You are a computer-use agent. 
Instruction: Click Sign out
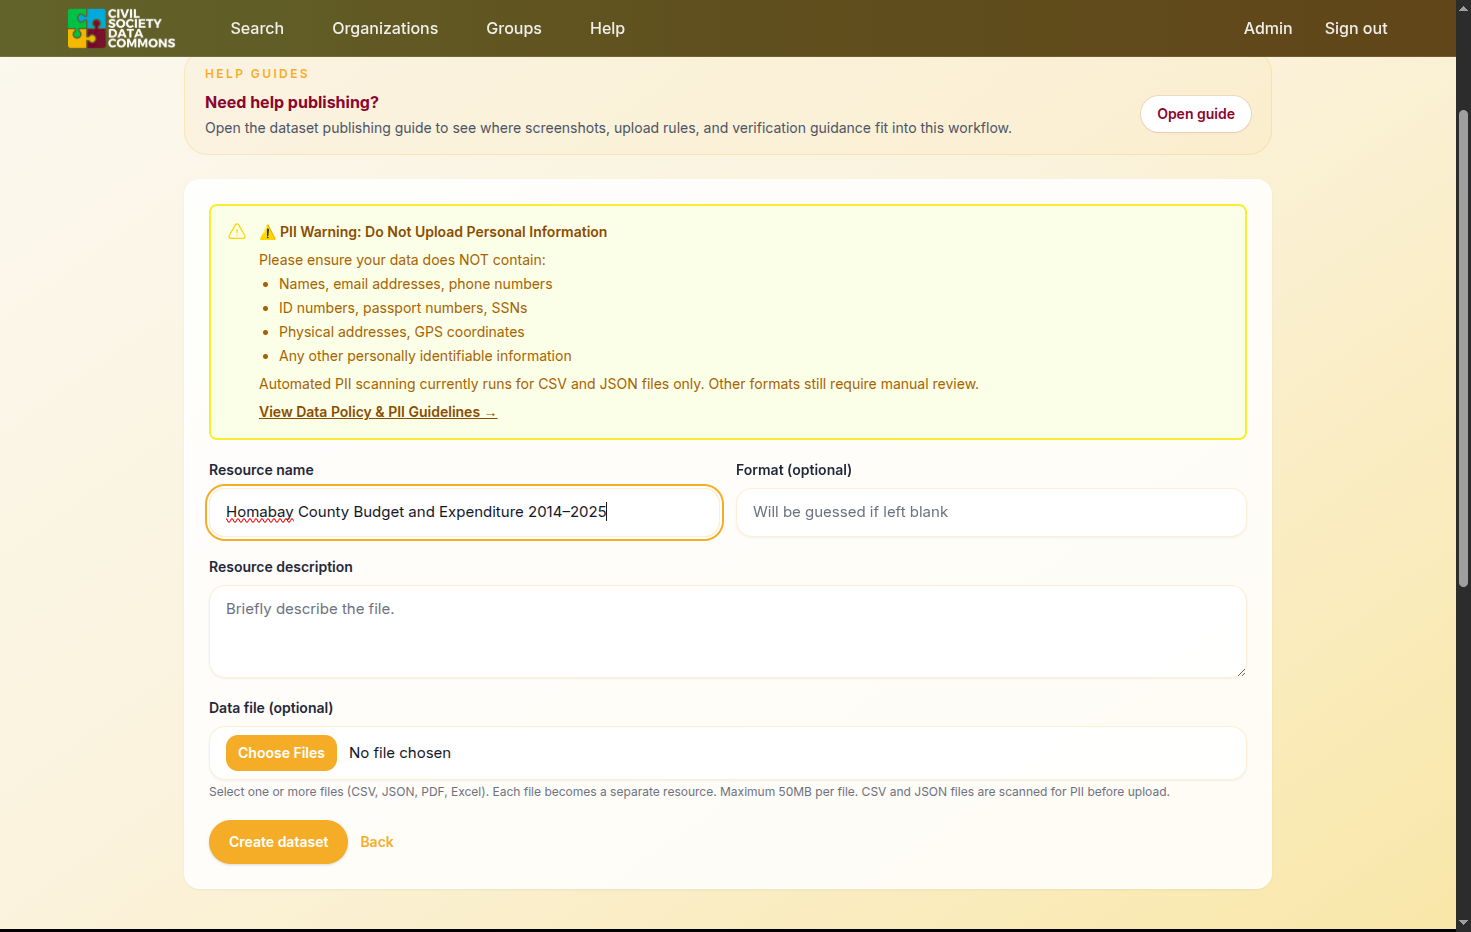point(1356,28)
